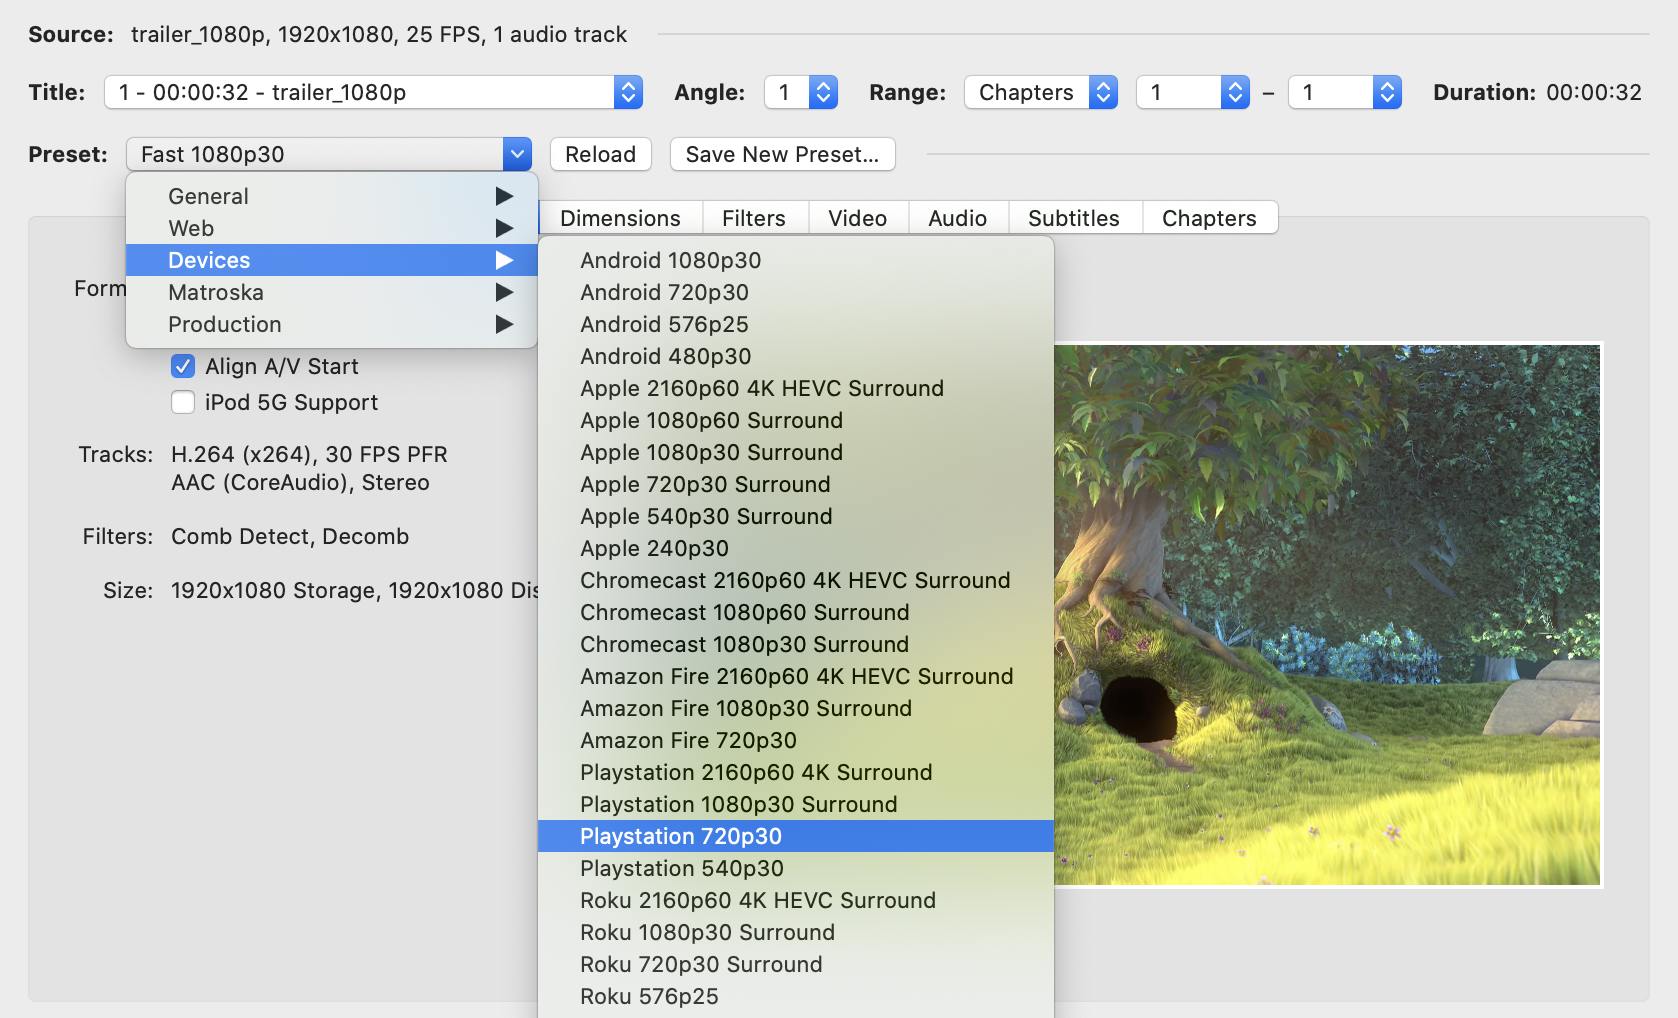
Task: Switch to the Audio tab
Action: (958, 218)
